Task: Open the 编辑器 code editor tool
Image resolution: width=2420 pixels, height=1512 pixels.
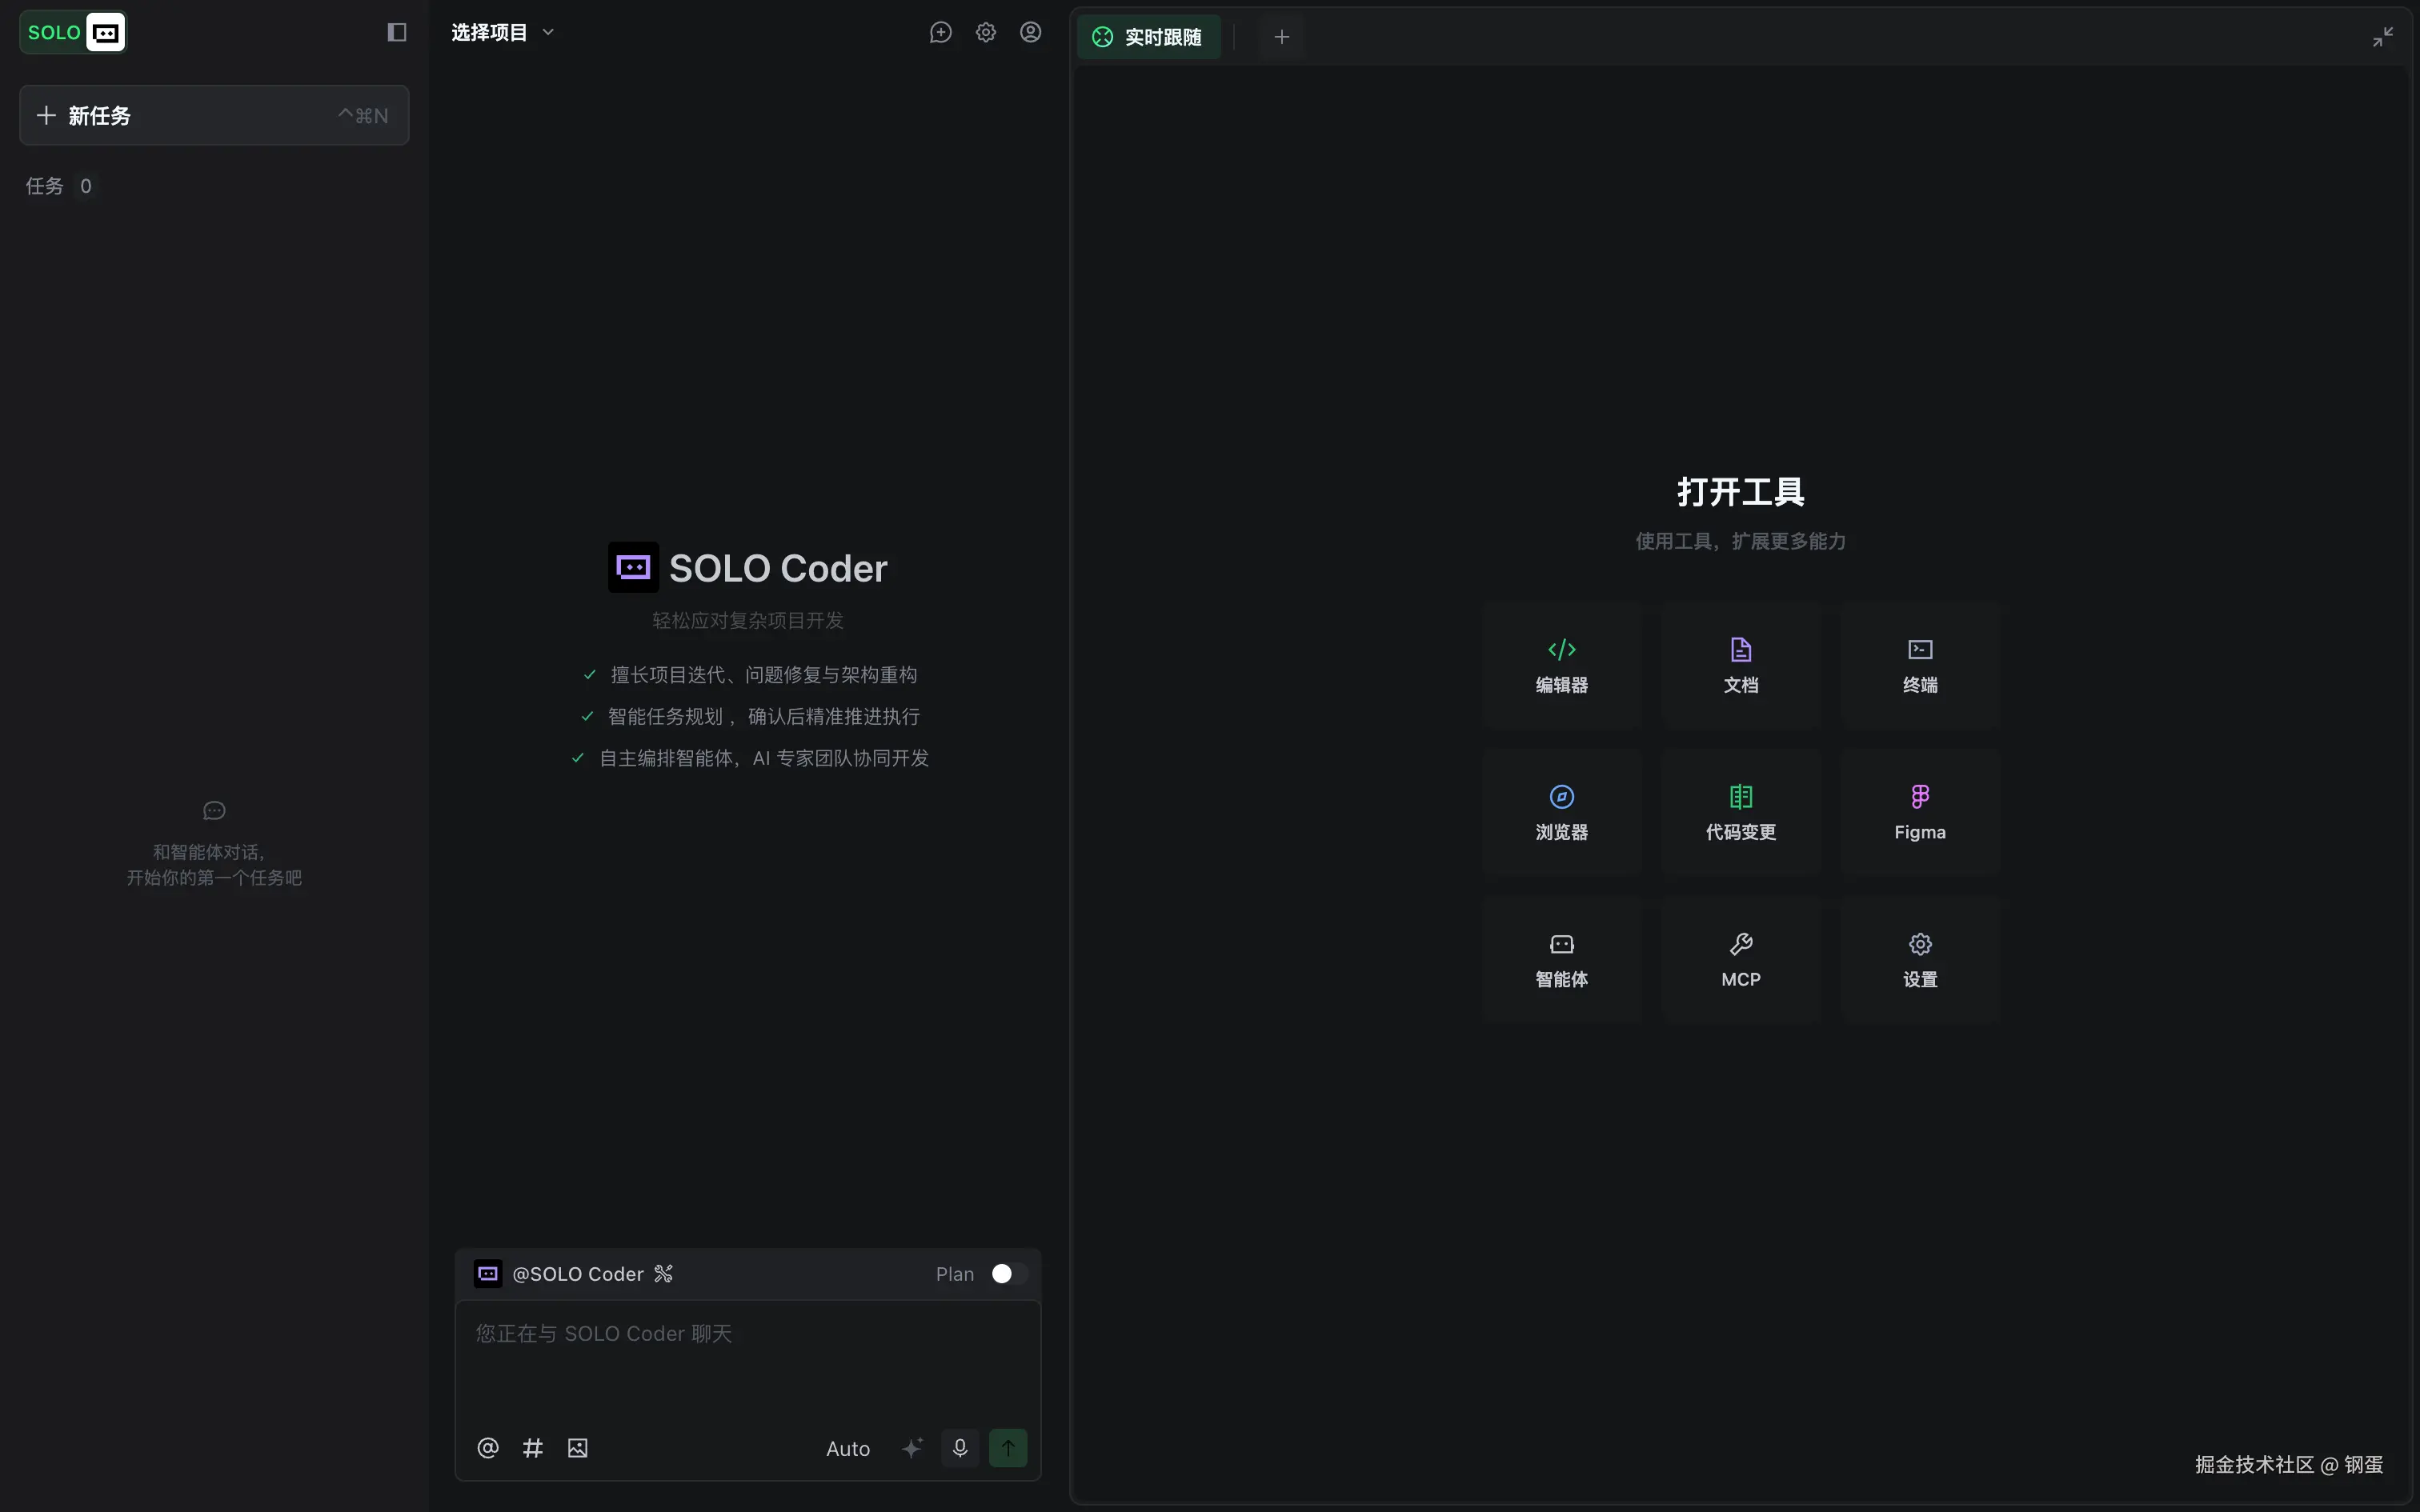Action: pos(1561,666)
